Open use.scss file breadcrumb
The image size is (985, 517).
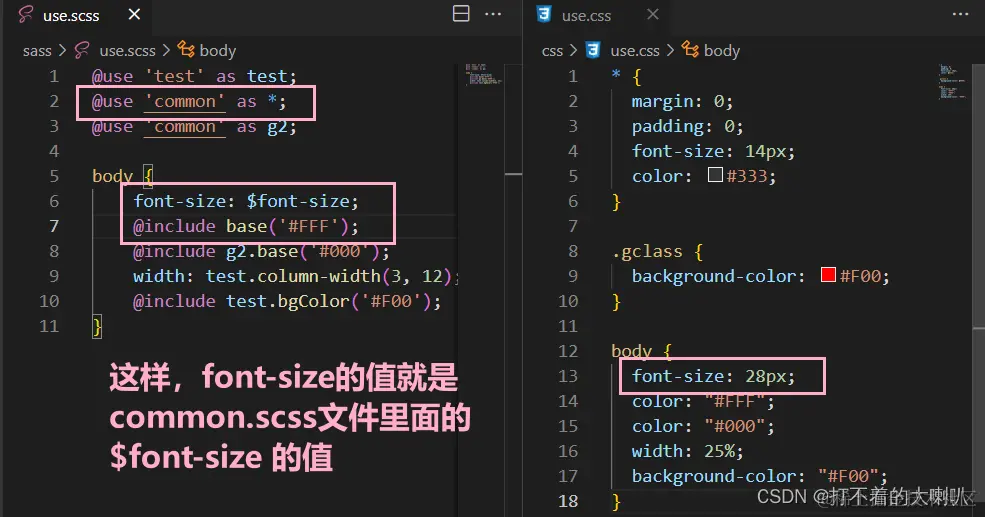pos(127,51)
